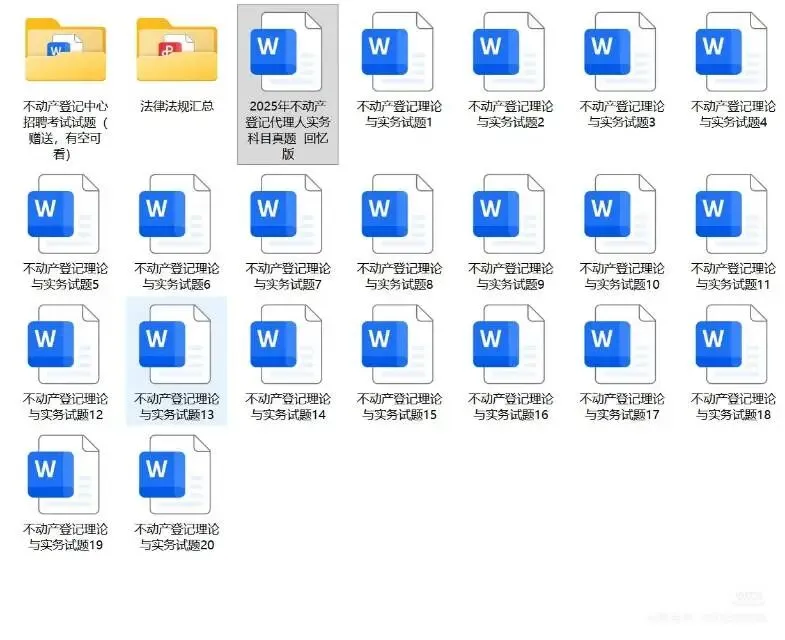Click the label 不动产登记理论与实务试题6
The image size is (785, 640).
(177, 276)
